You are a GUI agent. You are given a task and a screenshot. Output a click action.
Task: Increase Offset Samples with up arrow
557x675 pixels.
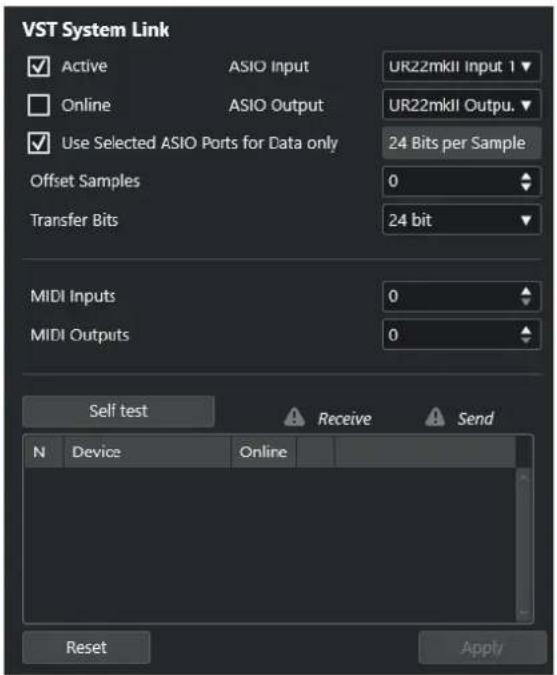click(526, 176)
